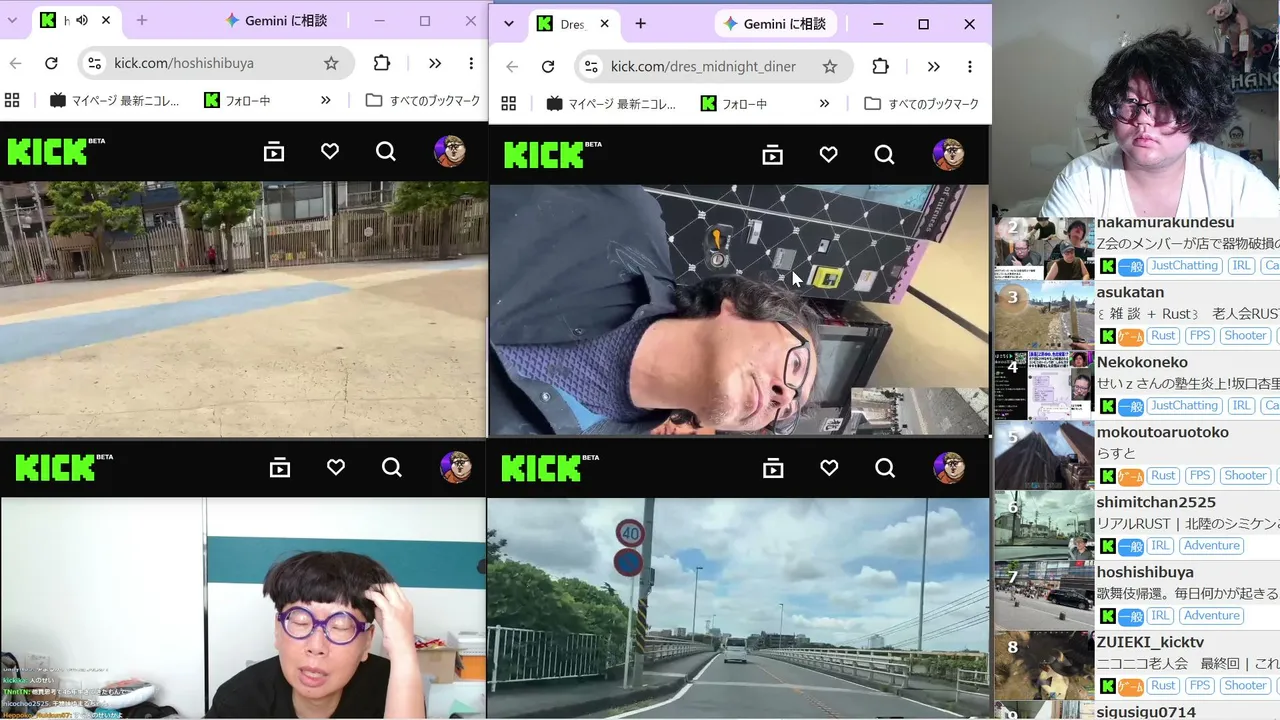Screen dimensions: 1280x720
Task: Open the apps grid in dres_midnight_diner window
Action: point(509,104)
